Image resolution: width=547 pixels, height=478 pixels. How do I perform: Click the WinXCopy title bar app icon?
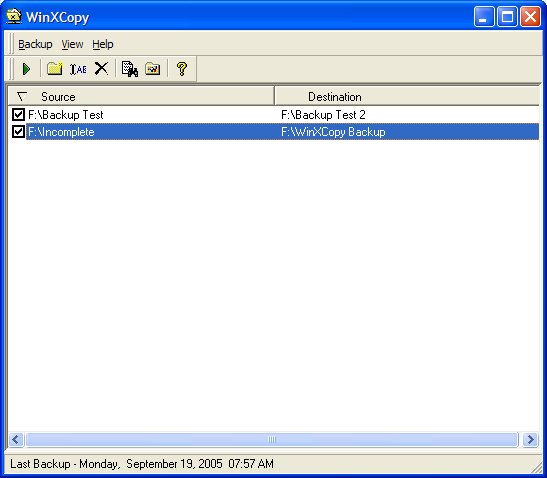click(x=14, y=16)
